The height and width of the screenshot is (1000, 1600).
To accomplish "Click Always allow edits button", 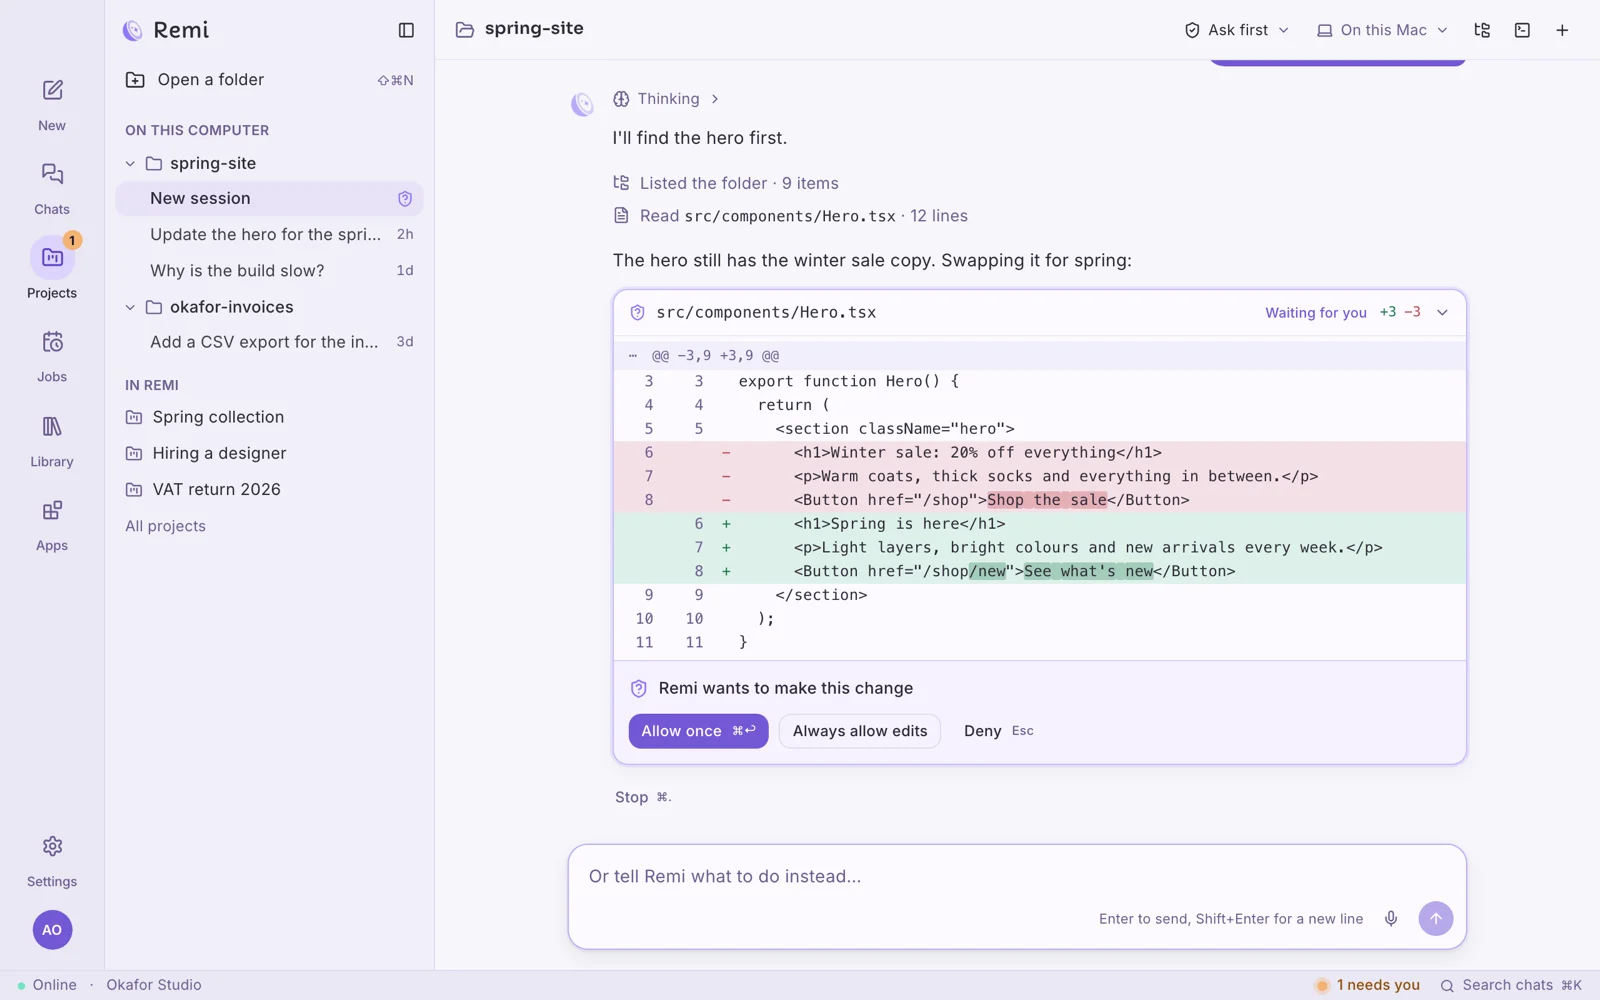I will point(860,731).
